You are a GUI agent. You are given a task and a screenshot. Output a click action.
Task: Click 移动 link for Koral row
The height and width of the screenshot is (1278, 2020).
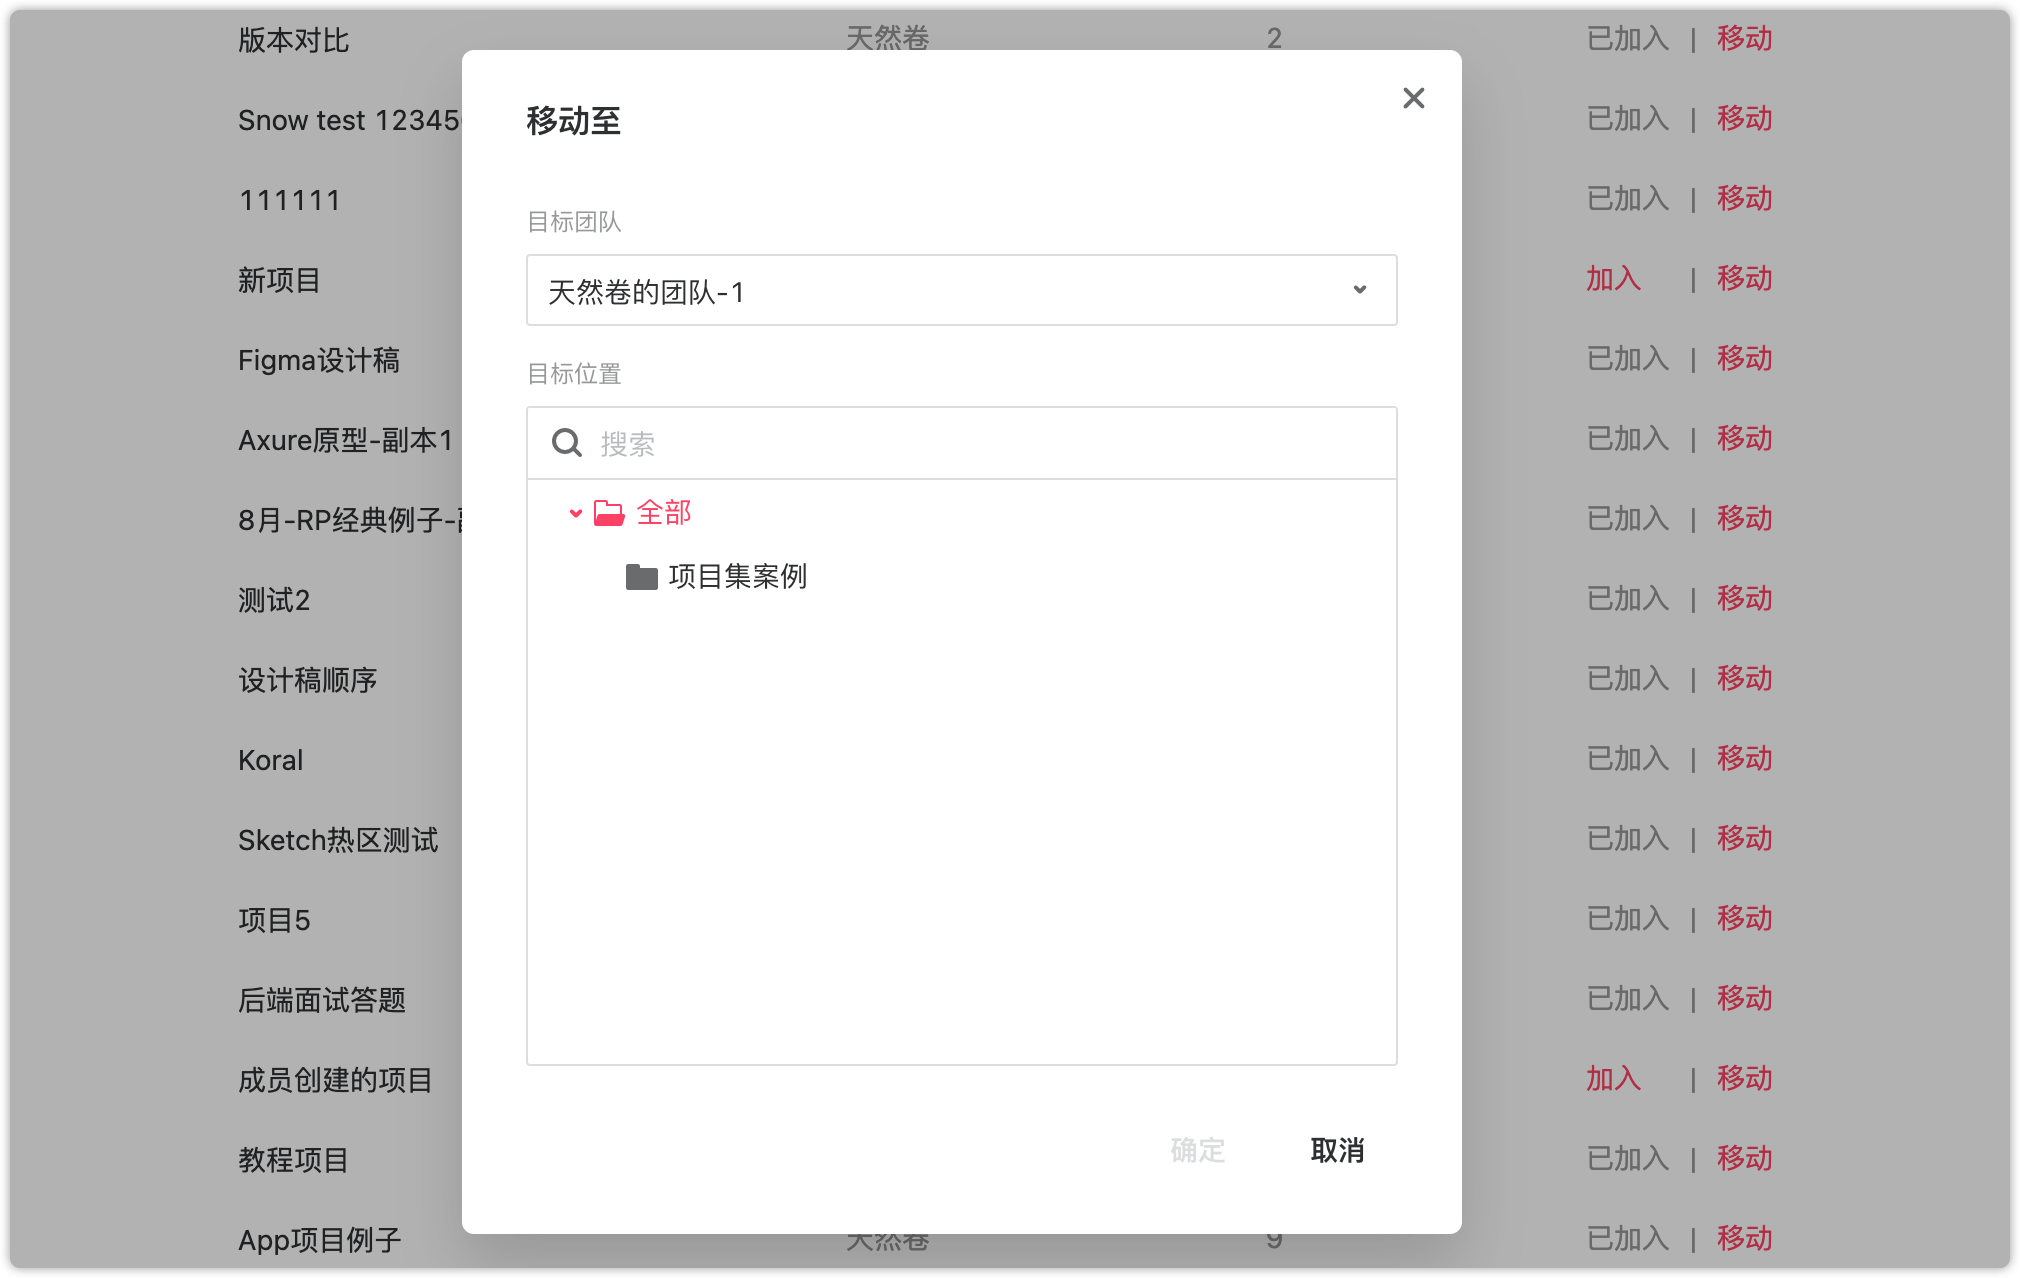[1744, 759]
